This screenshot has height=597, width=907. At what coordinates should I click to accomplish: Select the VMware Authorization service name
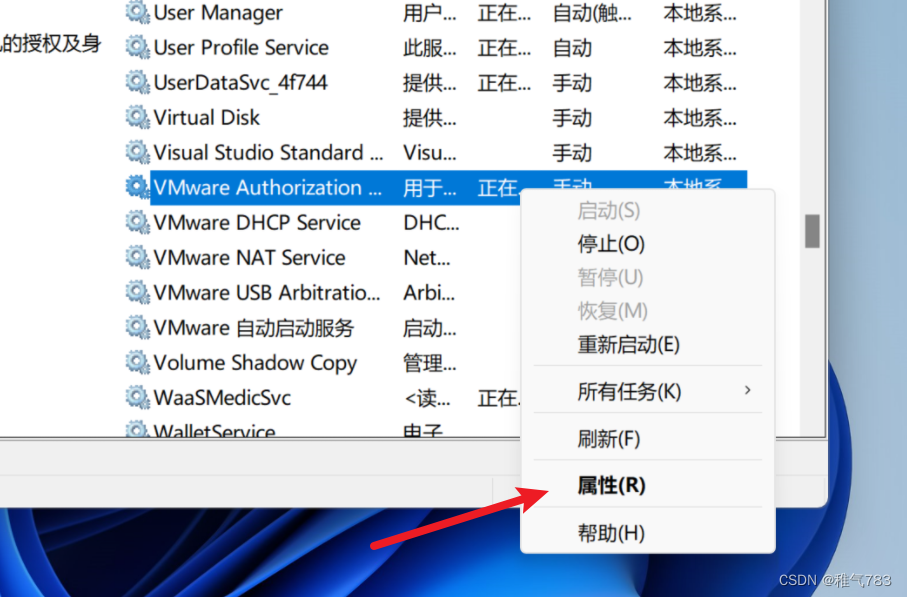[x=267, y=187]
